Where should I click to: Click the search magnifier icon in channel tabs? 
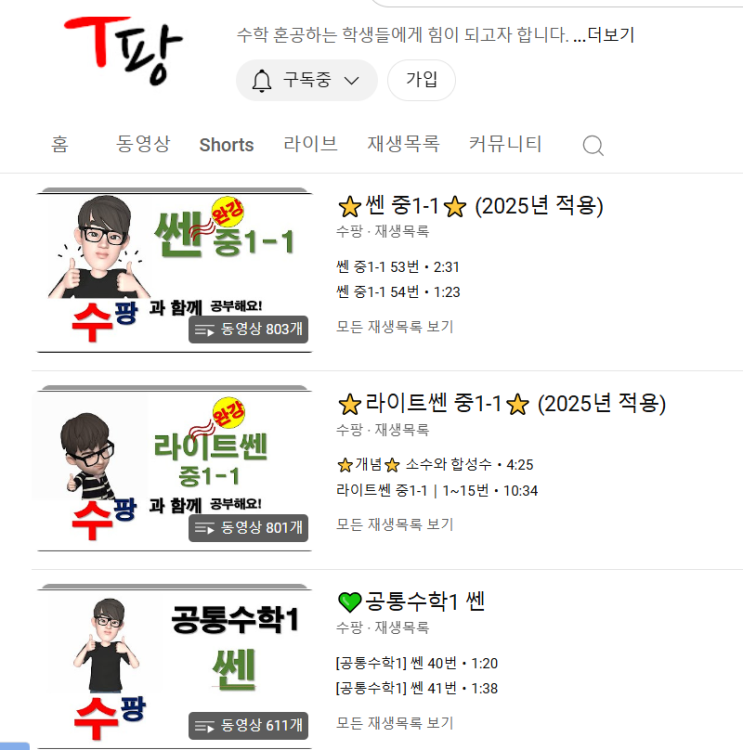coord(593,145)
